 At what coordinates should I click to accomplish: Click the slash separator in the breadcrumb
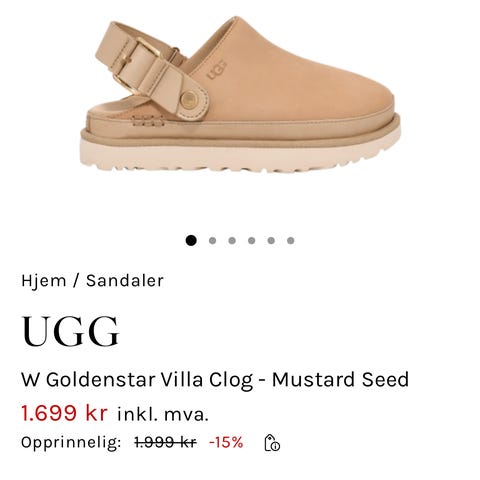pyautogui.click(x=76, y=281)
